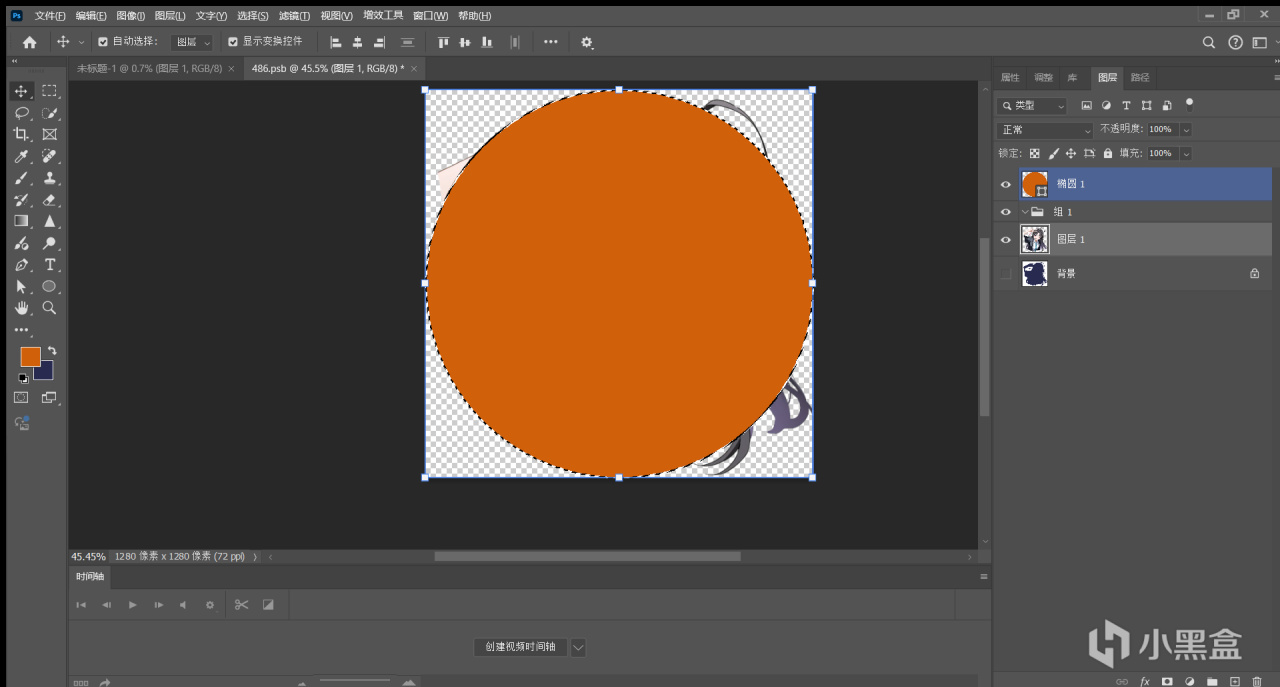The image size is (1280, 687).
Task: Toggle the 显示变换控件 checkbox
Action: coord(233,42)
